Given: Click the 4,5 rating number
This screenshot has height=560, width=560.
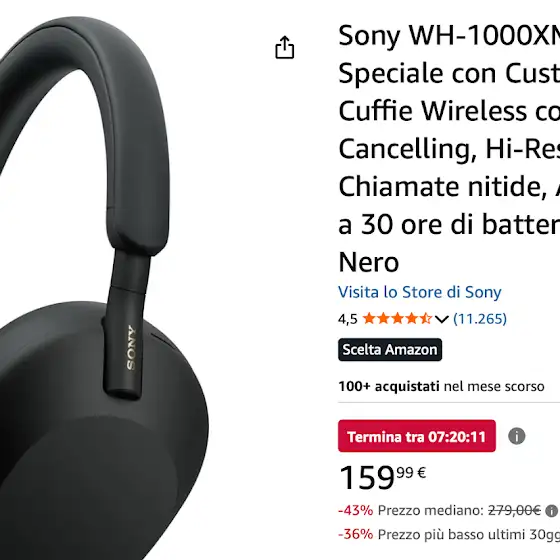Looking at the screenshot, I should (x=348, y=319).
